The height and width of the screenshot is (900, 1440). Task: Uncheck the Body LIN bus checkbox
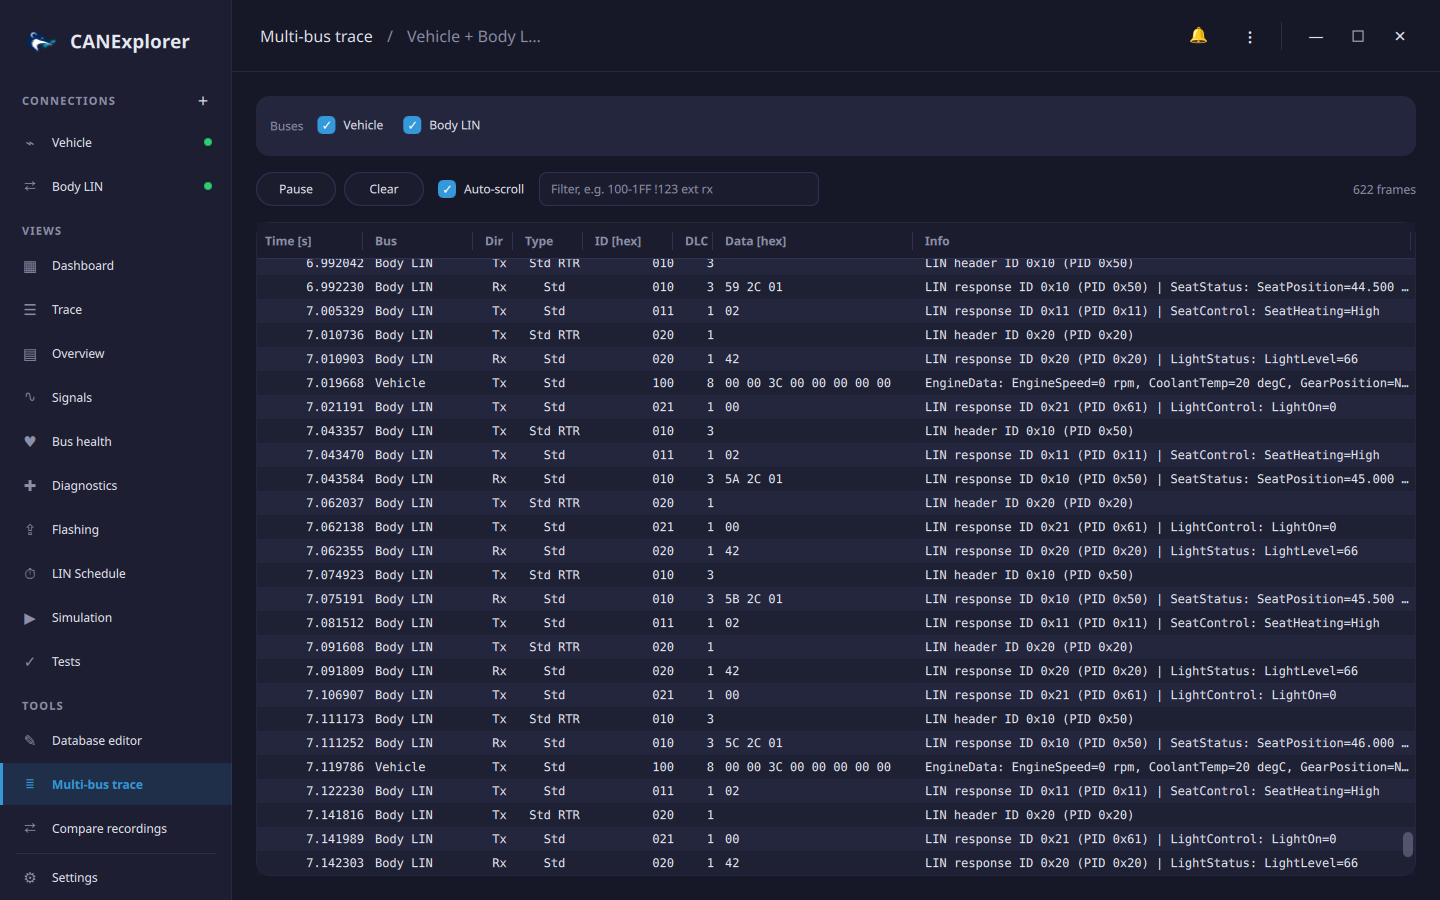tap(412, 125)
